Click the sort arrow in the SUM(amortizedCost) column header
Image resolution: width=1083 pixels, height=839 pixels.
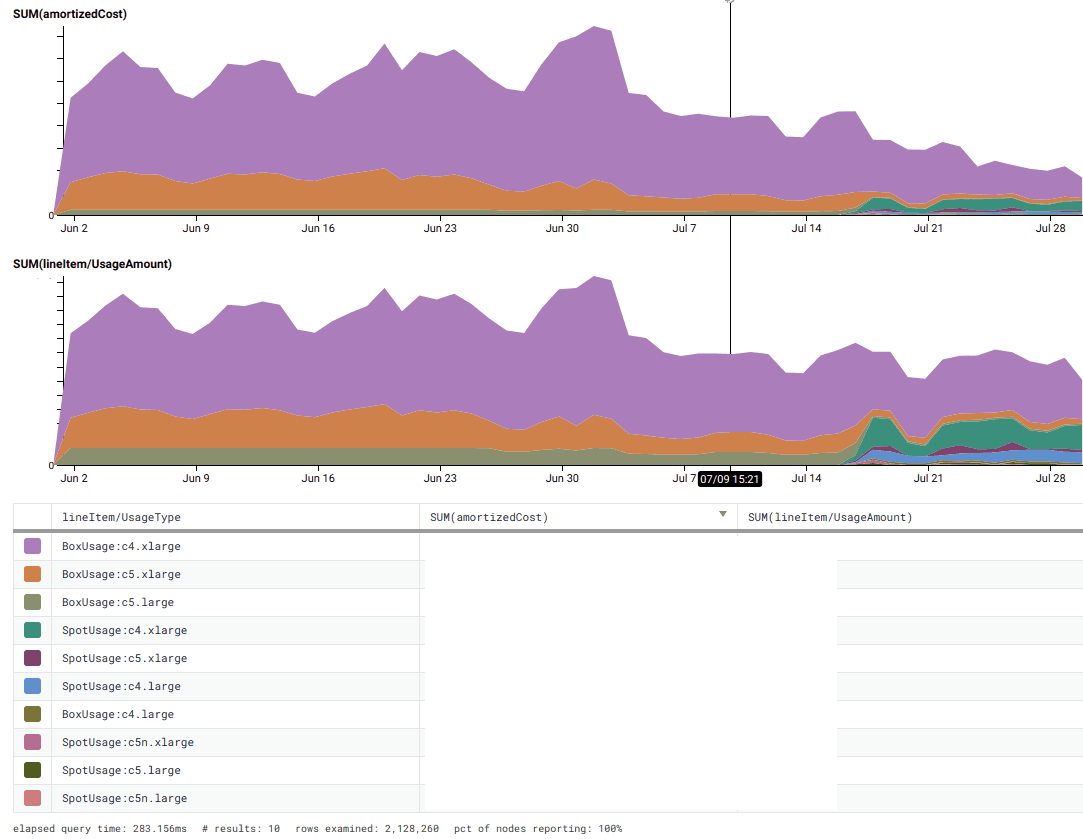723,515
